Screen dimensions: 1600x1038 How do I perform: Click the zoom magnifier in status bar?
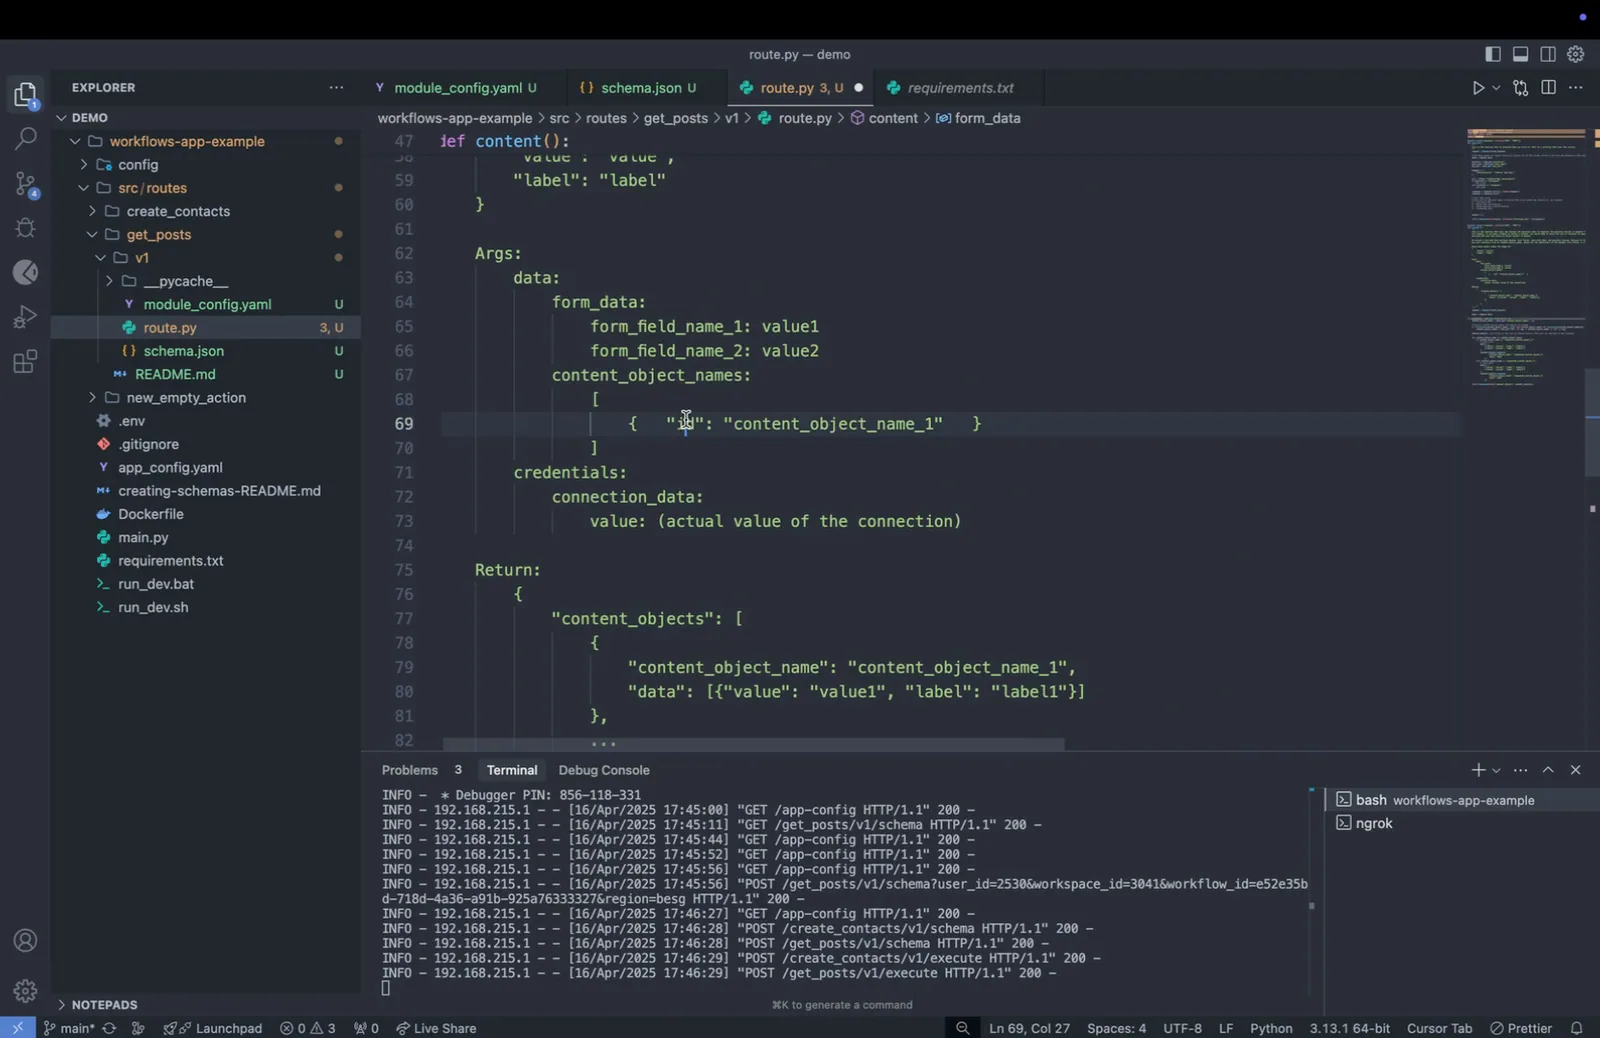(x=962, y=1028)
